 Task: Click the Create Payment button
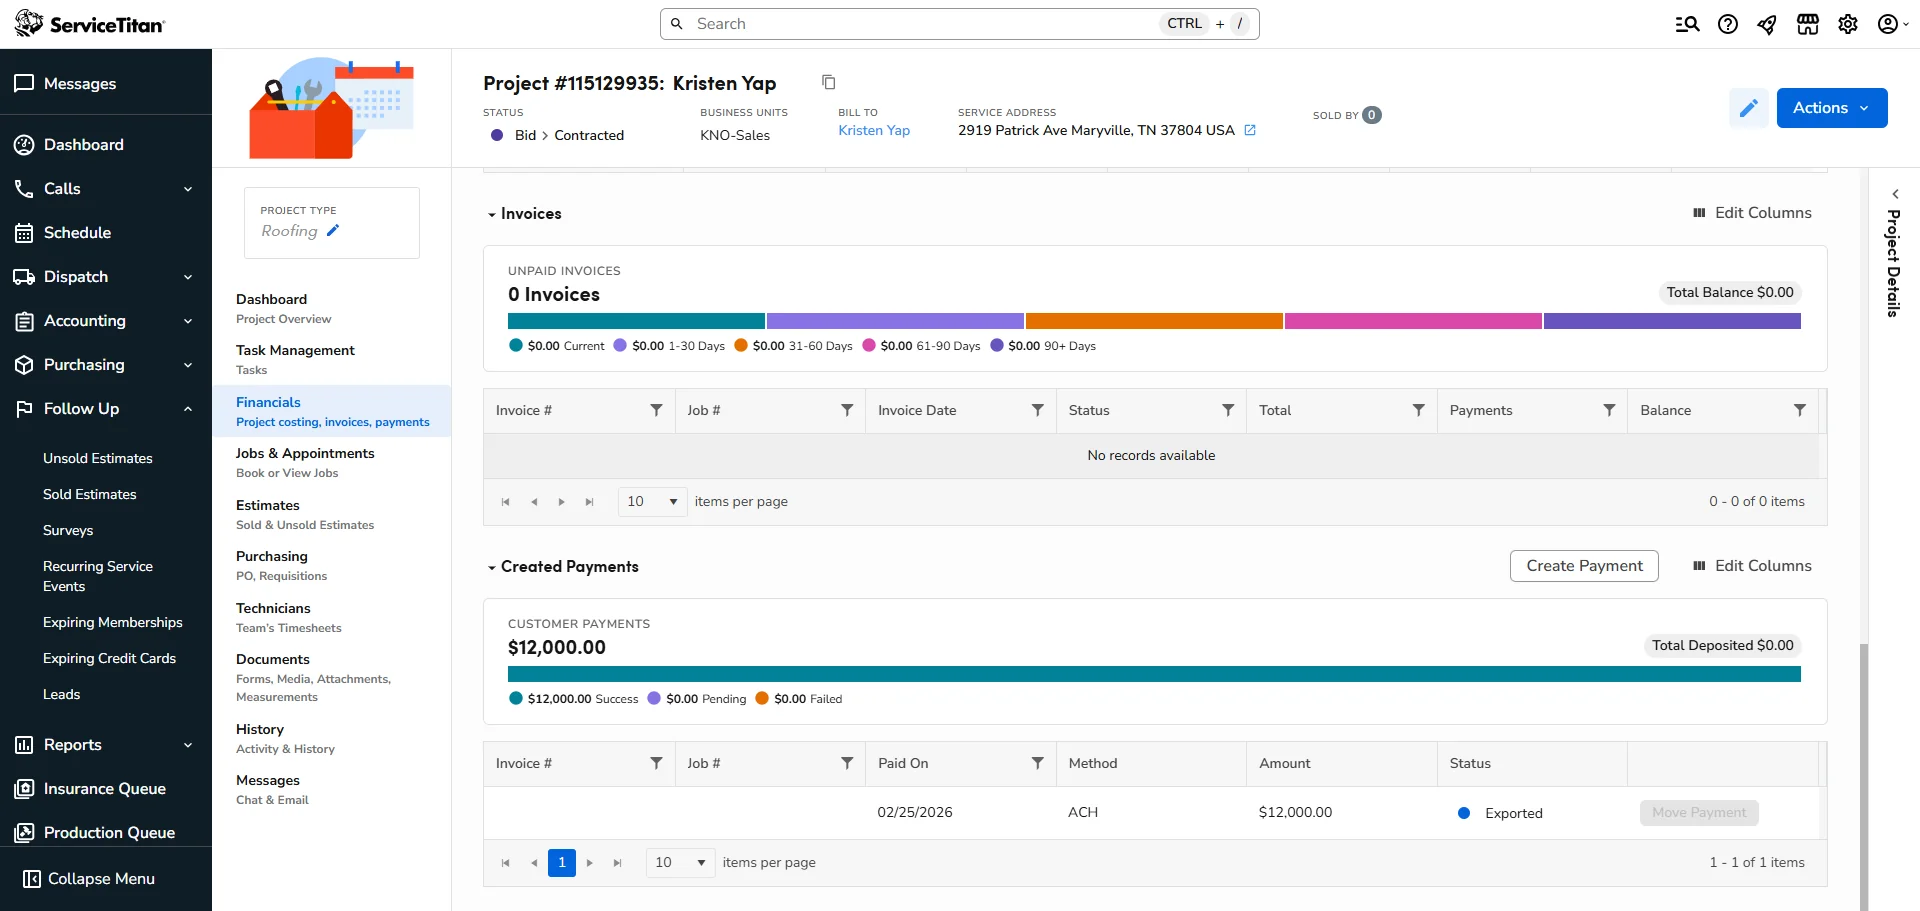pos(1583,565)
